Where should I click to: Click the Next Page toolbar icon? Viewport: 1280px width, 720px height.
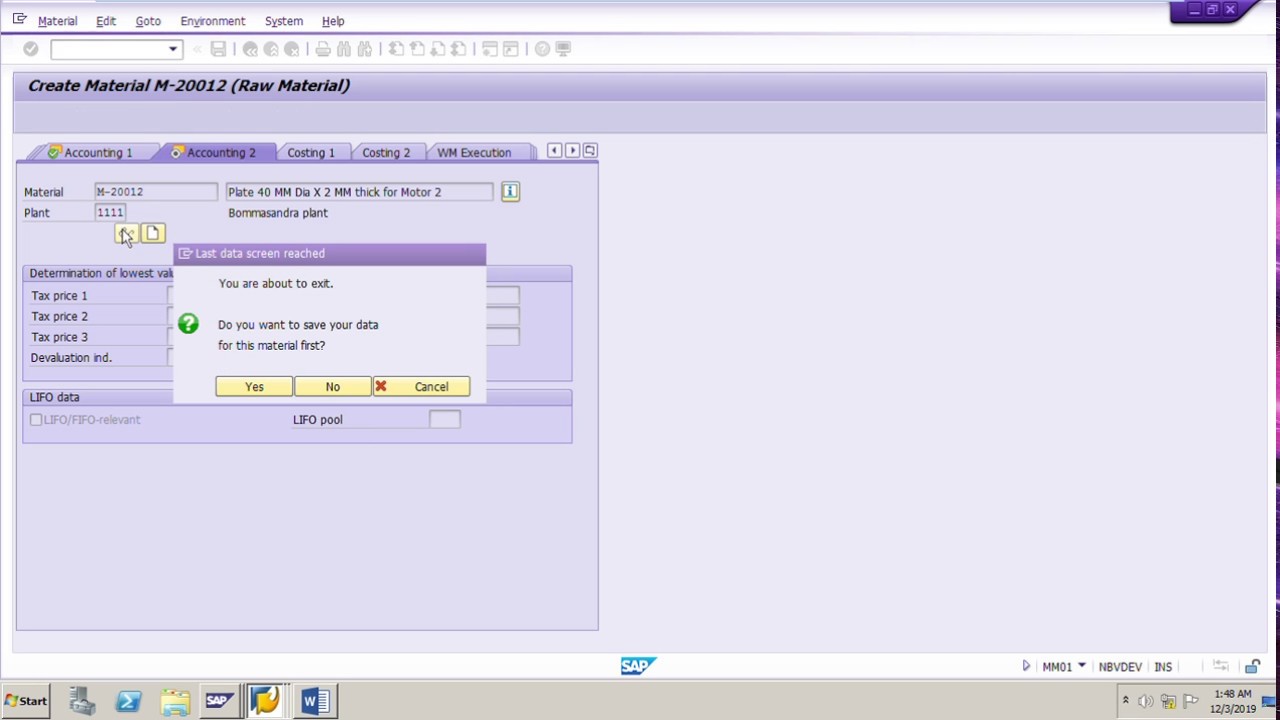(x=438, y=49)
